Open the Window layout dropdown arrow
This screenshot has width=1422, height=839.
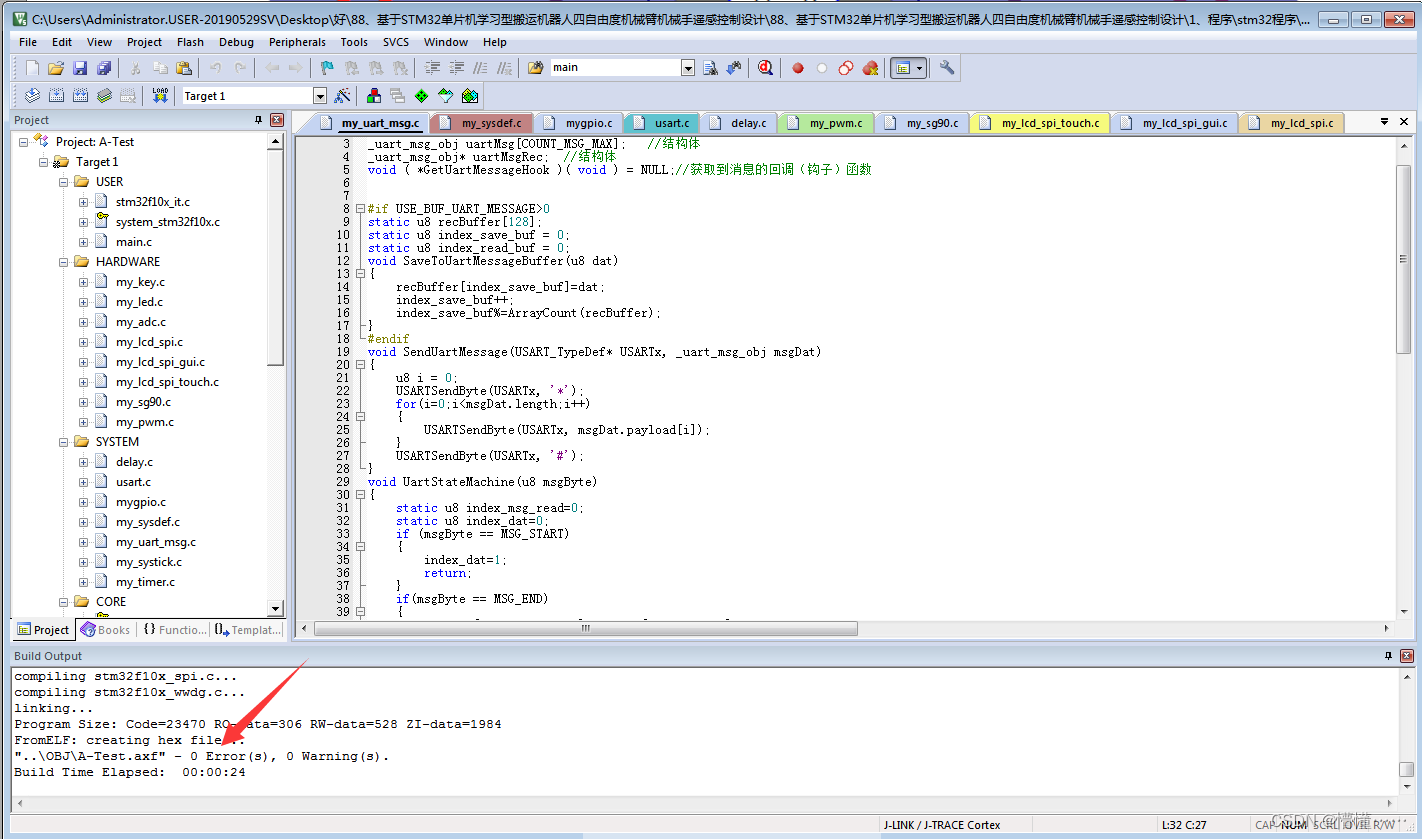(x=919, y=68)
